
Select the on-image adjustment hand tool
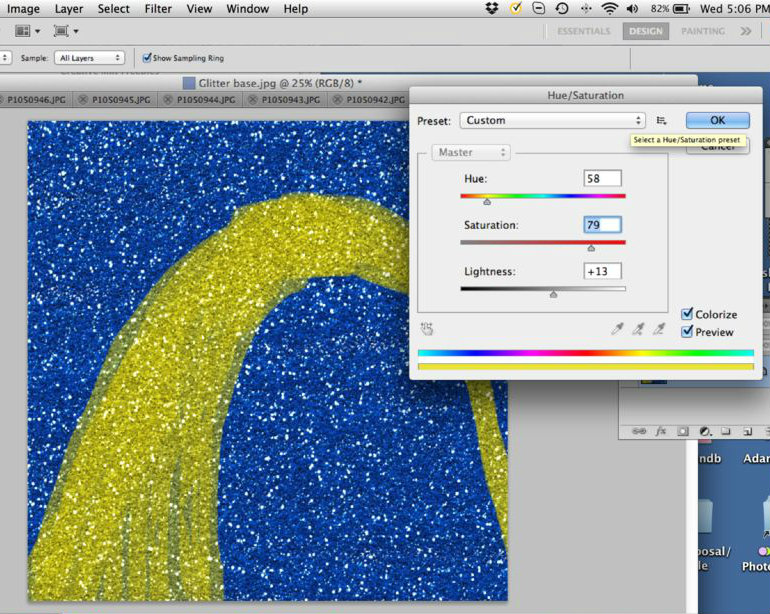pos(427,329)
